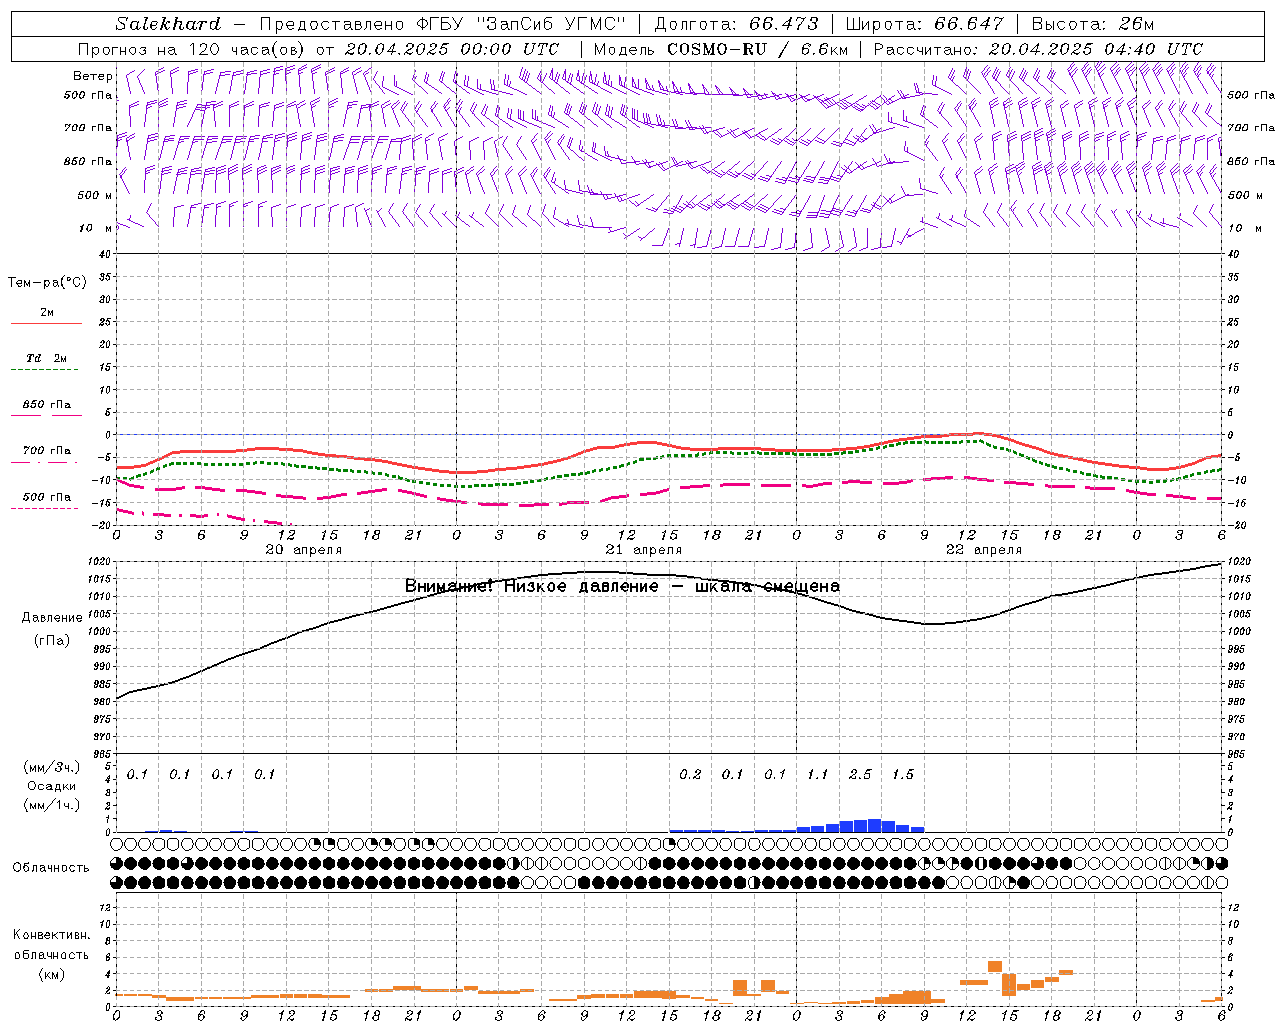The image size is (1280, 1024).
Task: Click the "0.2" three-hour precipitation value
Action: coord(690,775)
